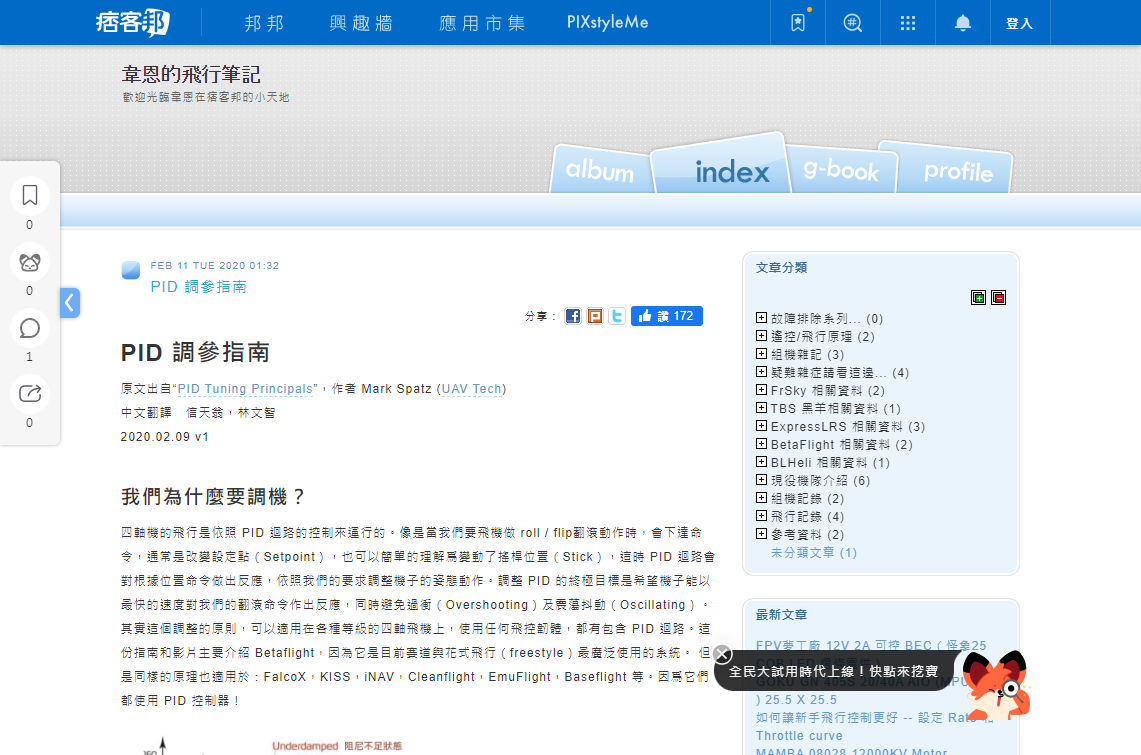Viewport: 1141px width, 755px height.
Task: Select the 最新文章 panel heading
Action: (781, 615)
